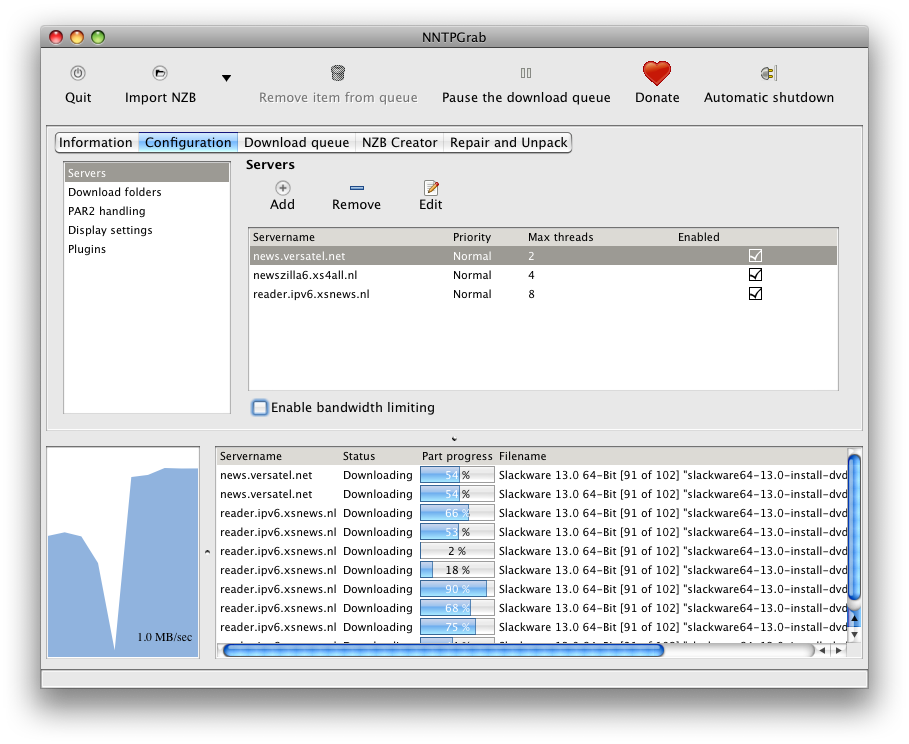The height and width of the screenshot is (744, 909).
Task: Click the expander arrow beside the speed graph
Action: tap(207, 551)
